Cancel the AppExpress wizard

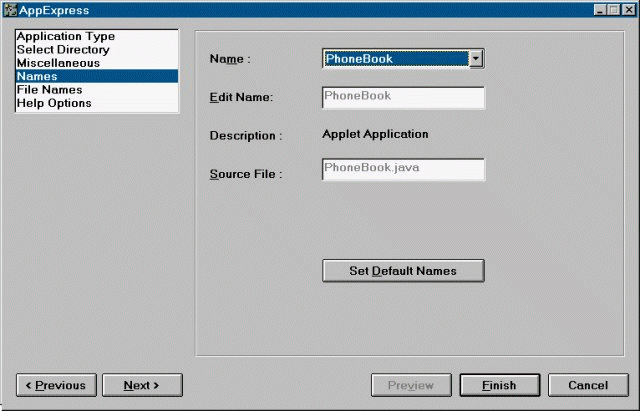point(588,385)
